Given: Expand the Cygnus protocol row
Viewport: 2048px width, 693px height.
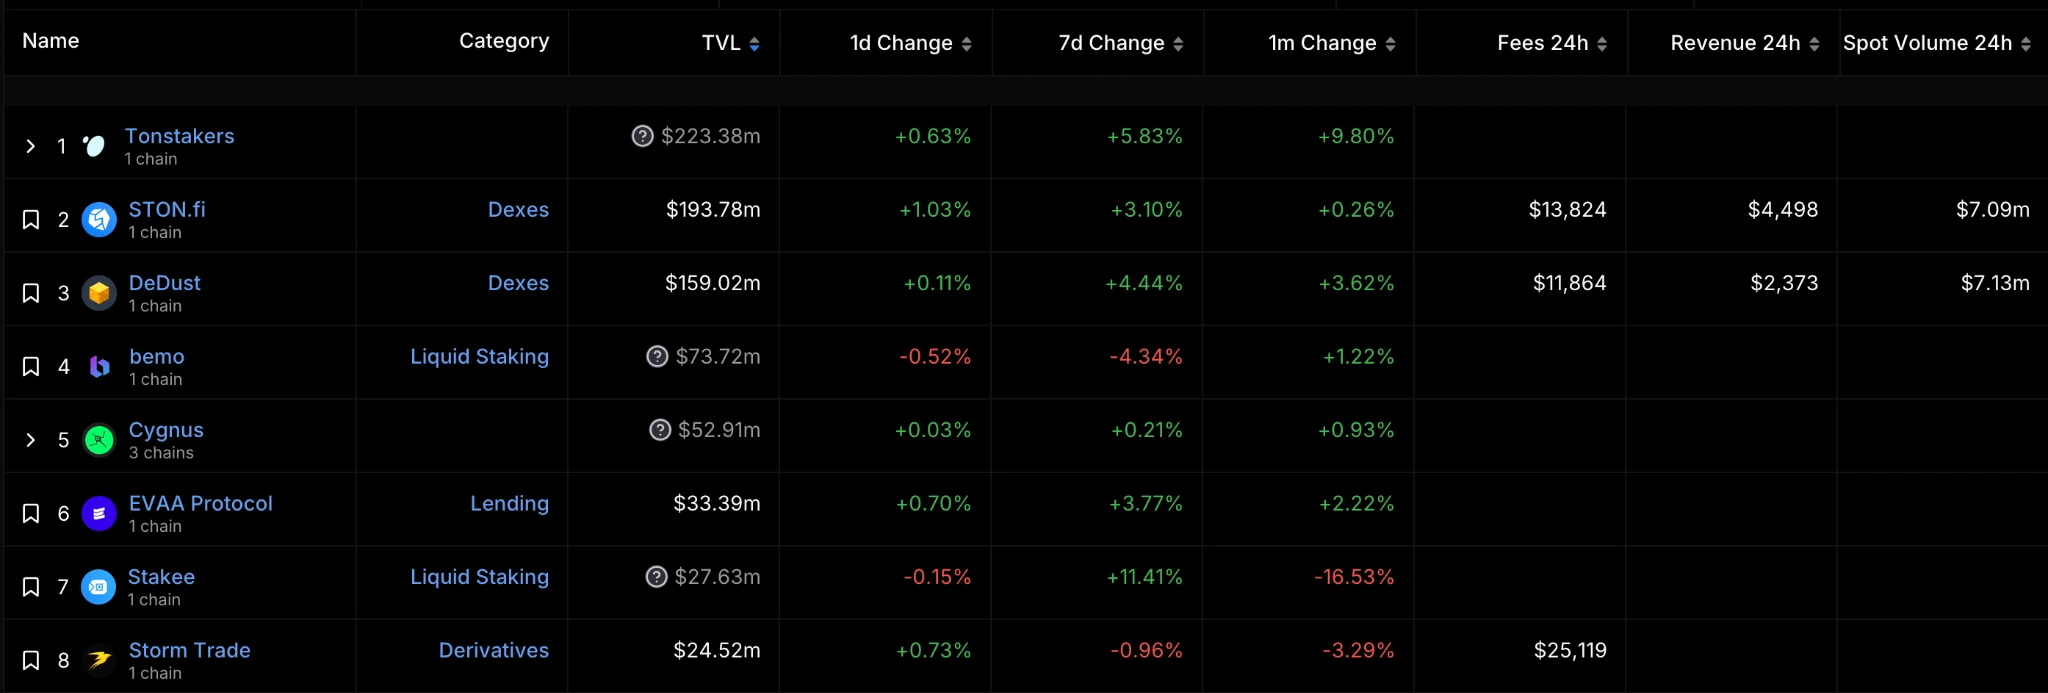Looking at the screenshot, I should (x=31, y=440).
